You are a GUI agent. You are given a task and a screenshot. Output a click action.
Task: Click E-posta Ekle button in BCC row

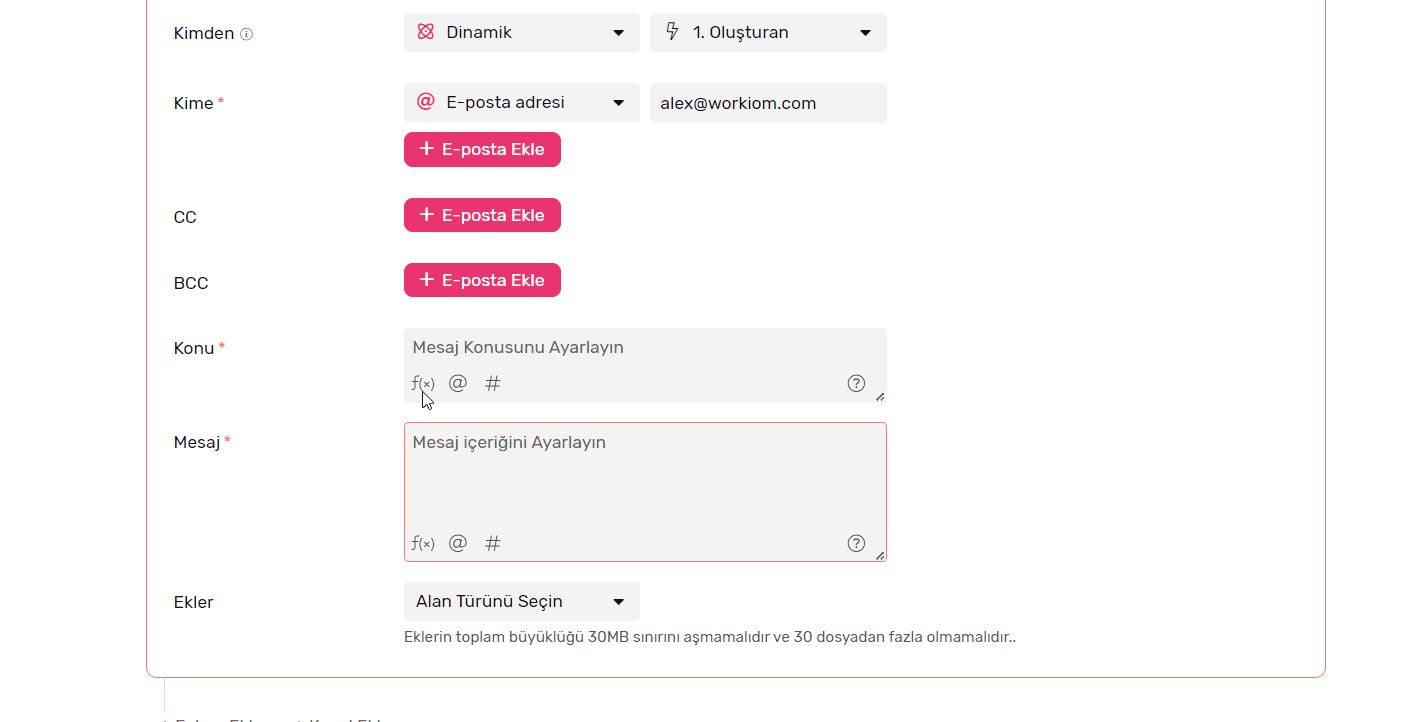coord(482,280)
